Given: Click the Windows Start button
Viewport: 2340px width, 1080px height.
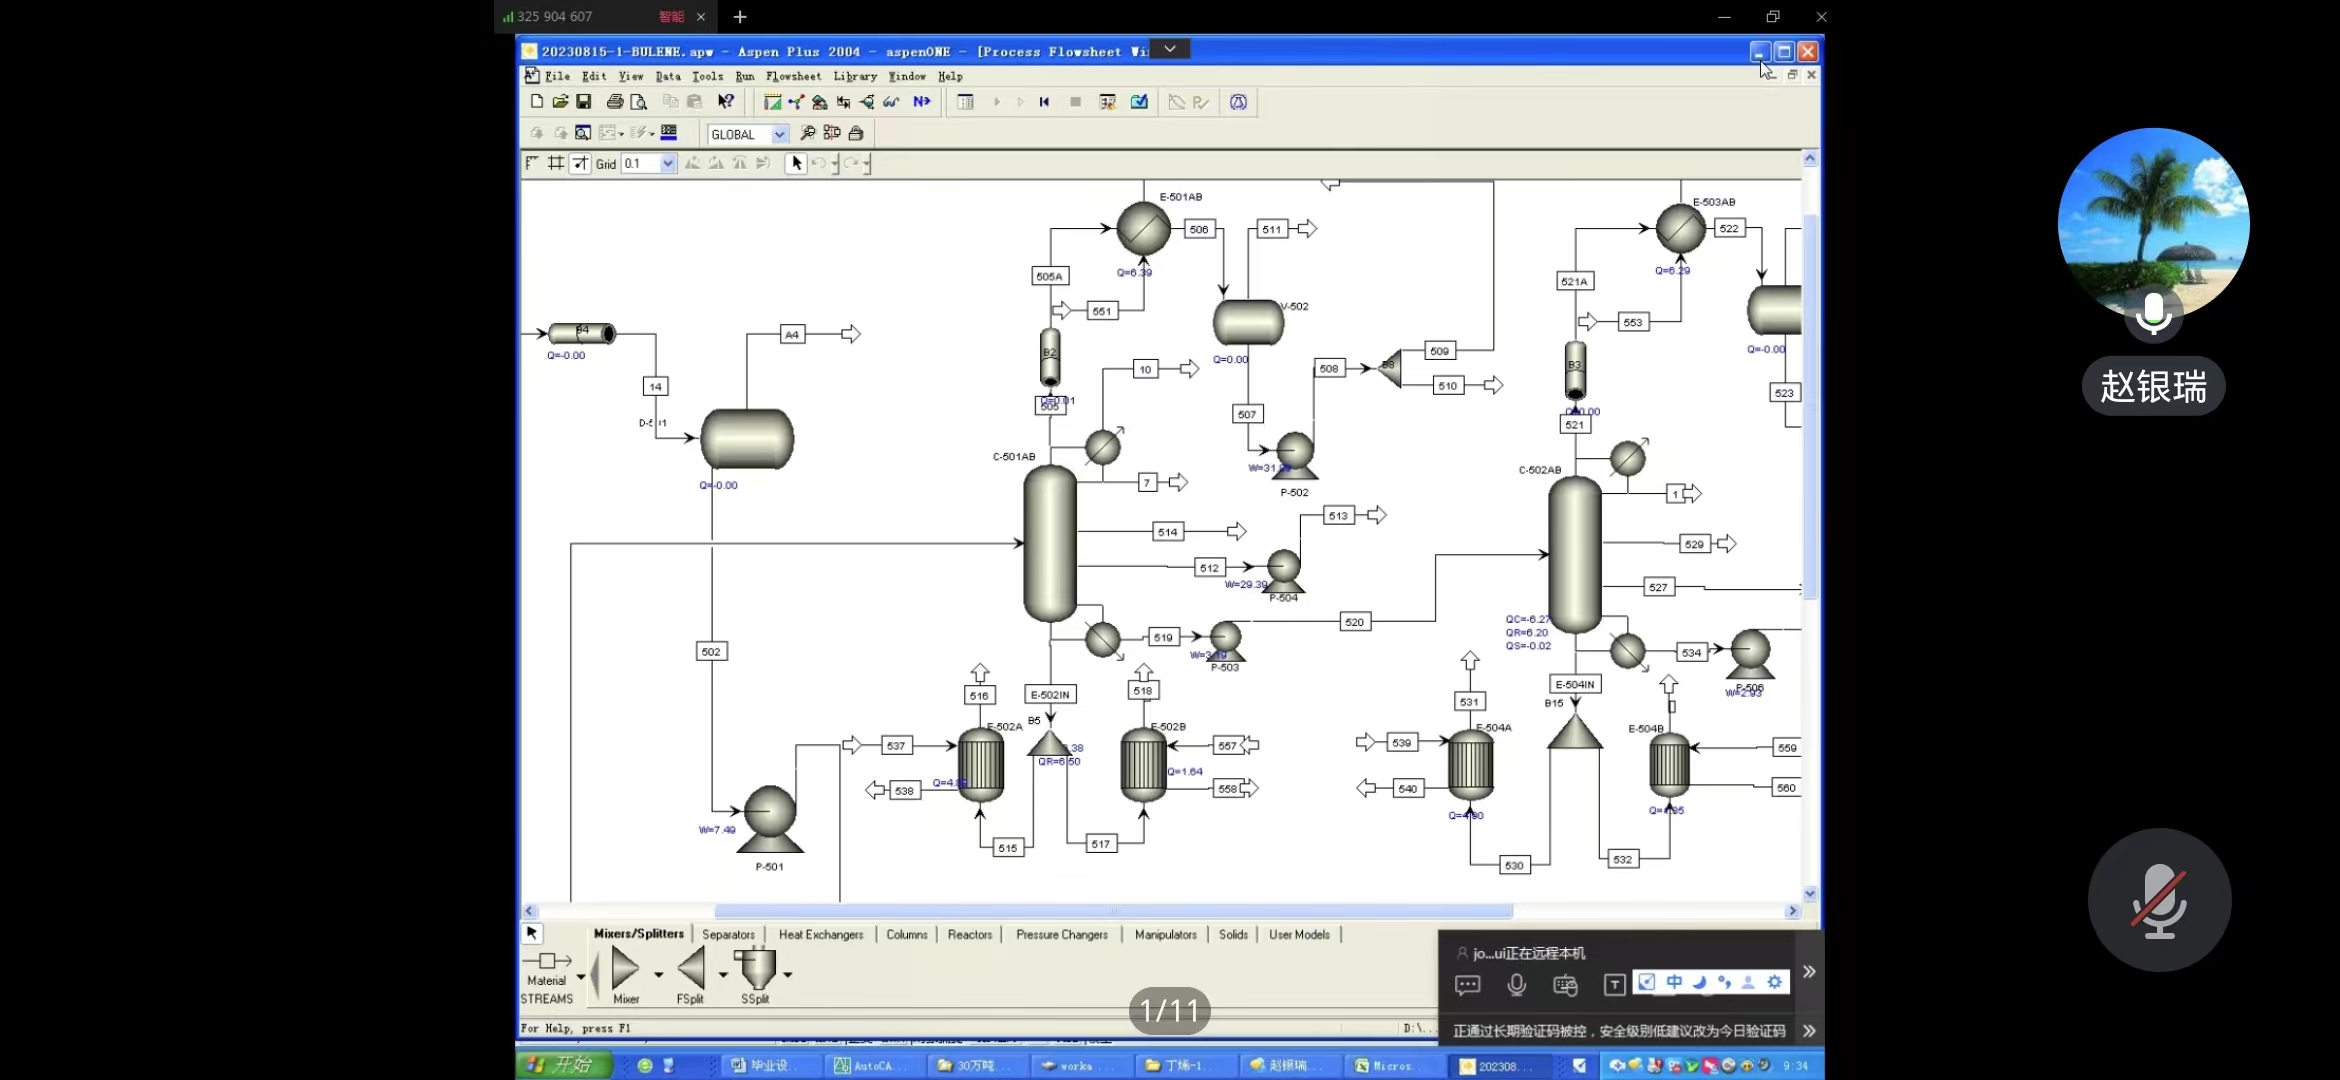Looking at the screenshot, I should click(565, 1065).
